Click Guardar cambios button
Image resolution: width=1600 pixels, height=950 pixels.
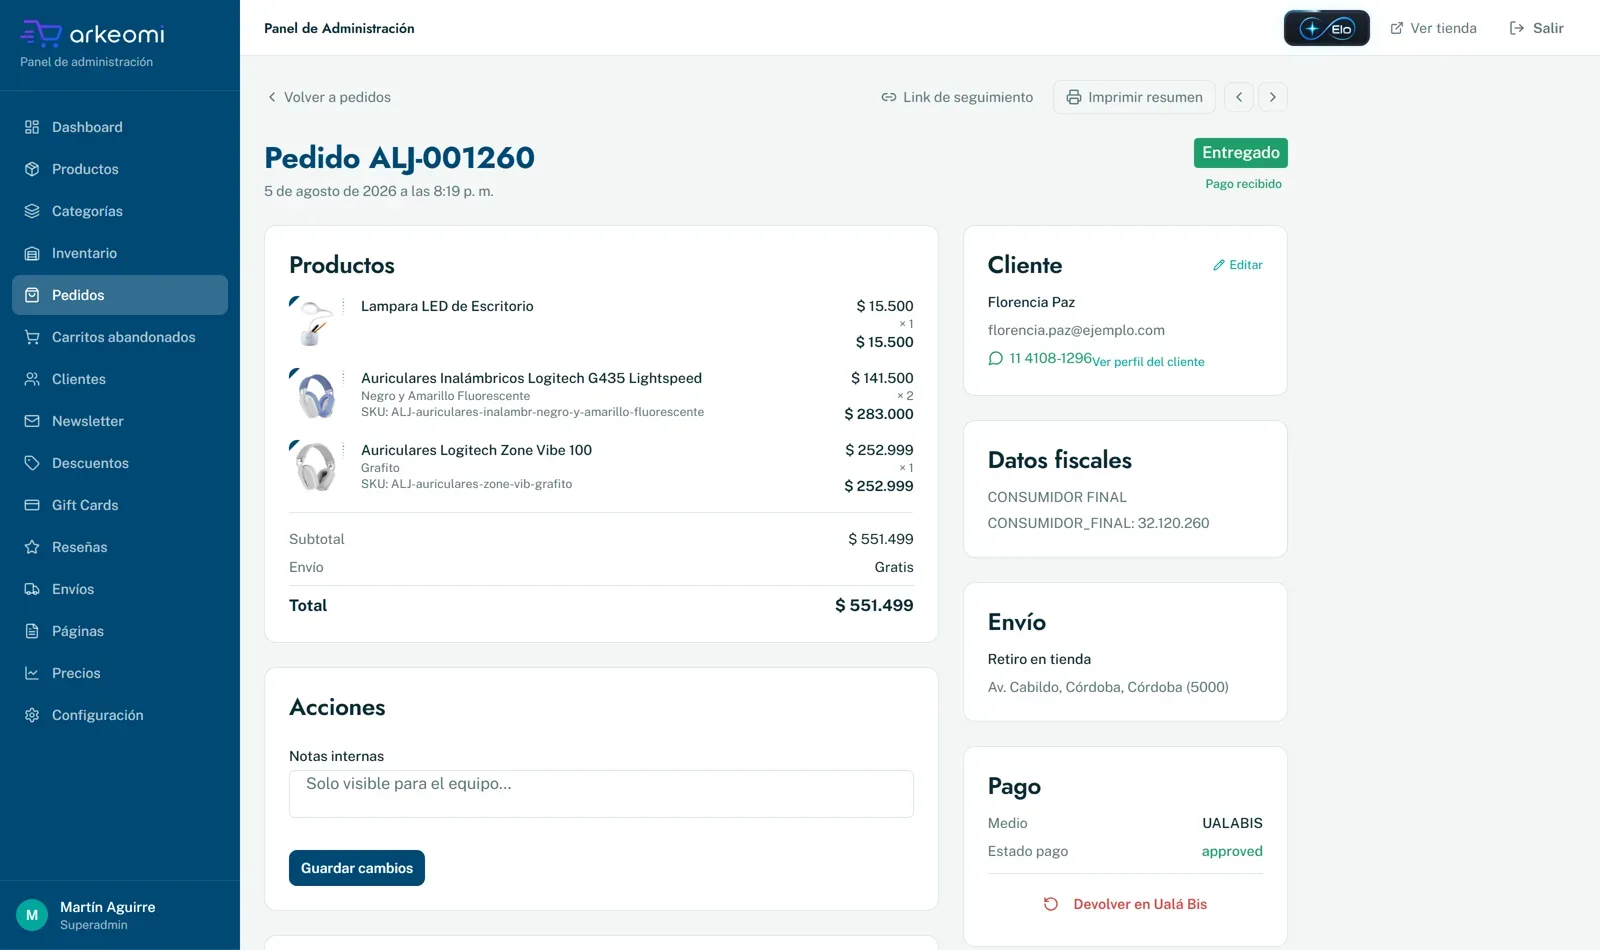[357, 868]
